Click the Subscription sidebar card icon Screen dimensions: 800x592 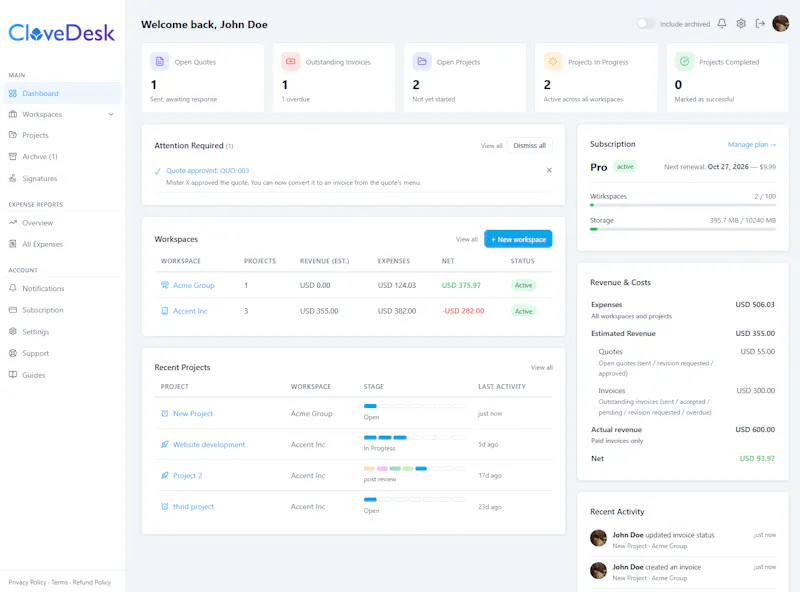(13, 310)
